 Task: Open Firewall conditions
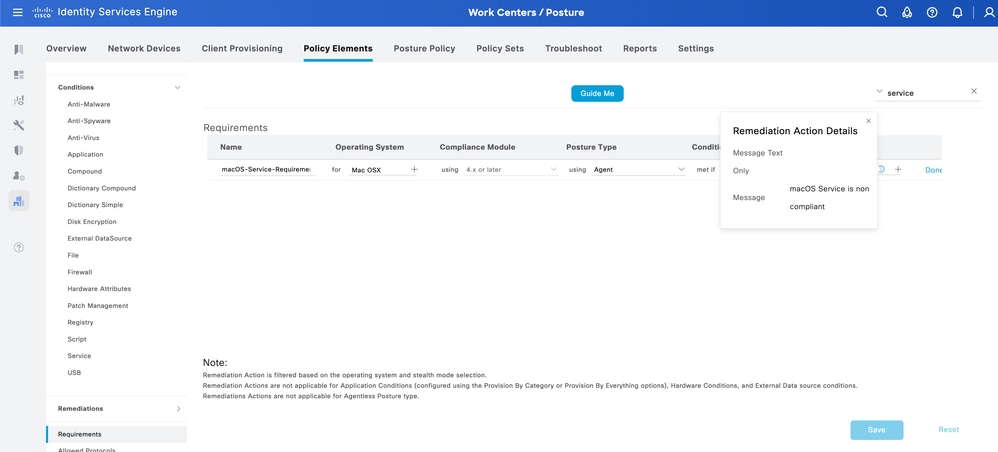pos(80,272)
